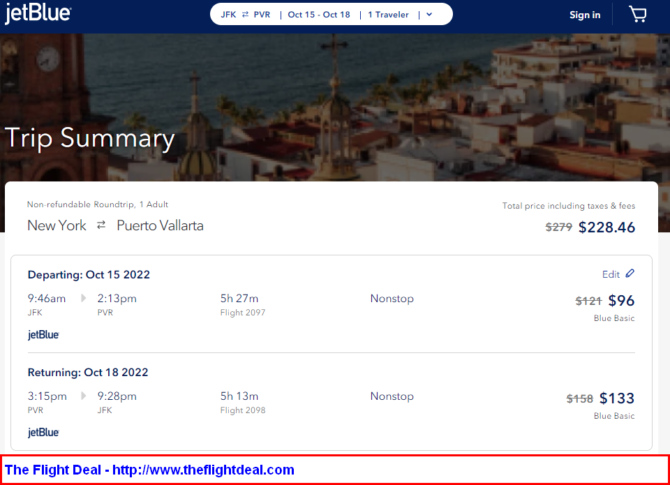The height and width of the screenshot is (485, 670).
Task: Click 9:46am departure time
Action: click(x=47, y=298)
